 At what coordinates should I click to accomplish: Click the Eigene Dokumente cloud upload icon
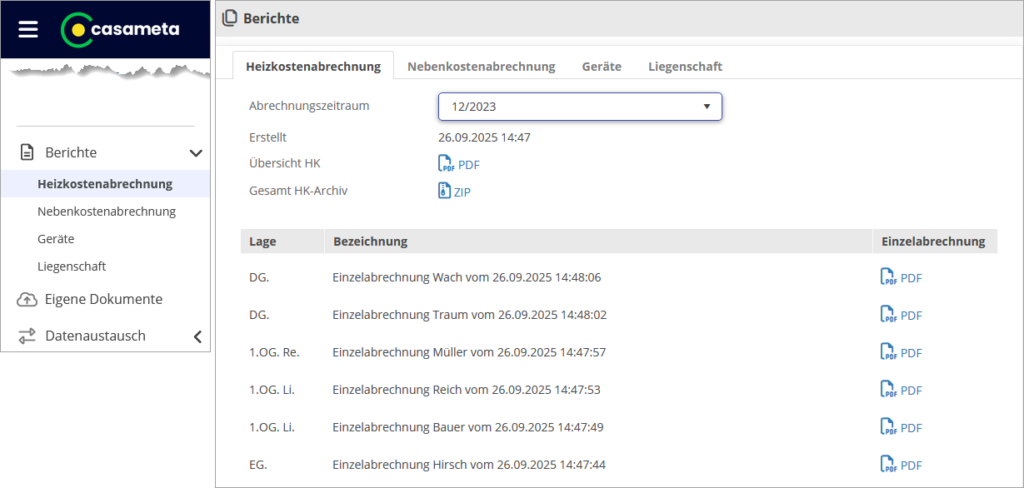[27, 299]
